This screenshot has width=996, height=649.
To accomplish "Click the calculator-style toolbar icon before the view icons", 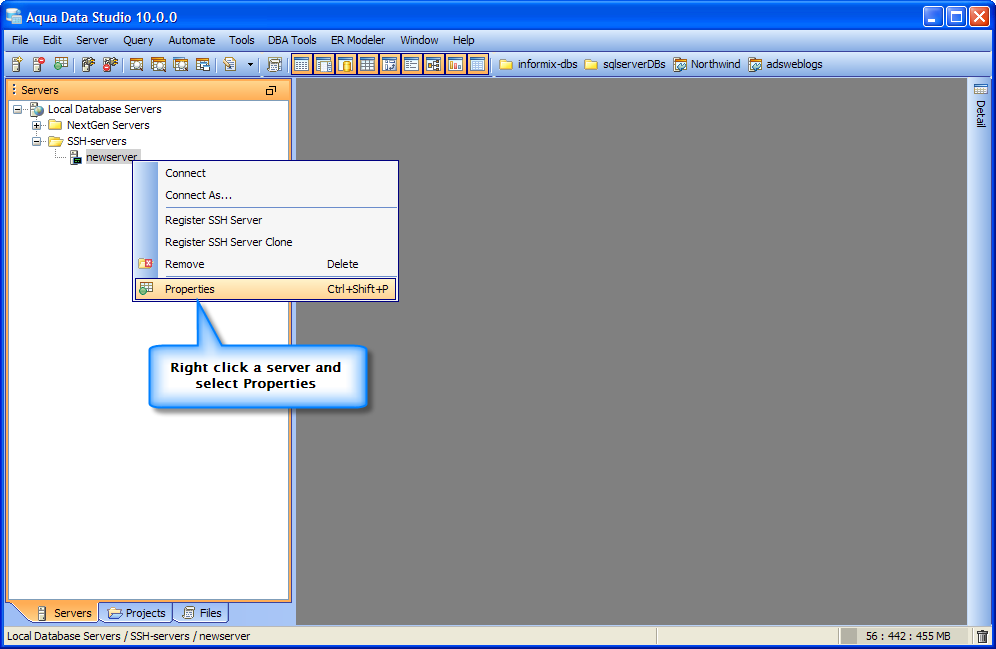I will tap(274, 64).
